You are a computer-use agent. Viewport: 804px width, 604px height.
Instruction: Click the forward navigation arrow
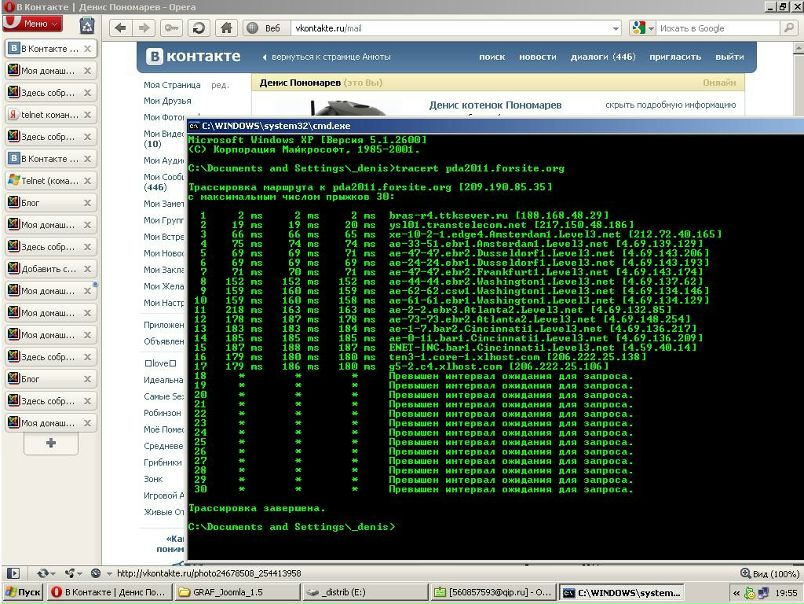point(146,28)
